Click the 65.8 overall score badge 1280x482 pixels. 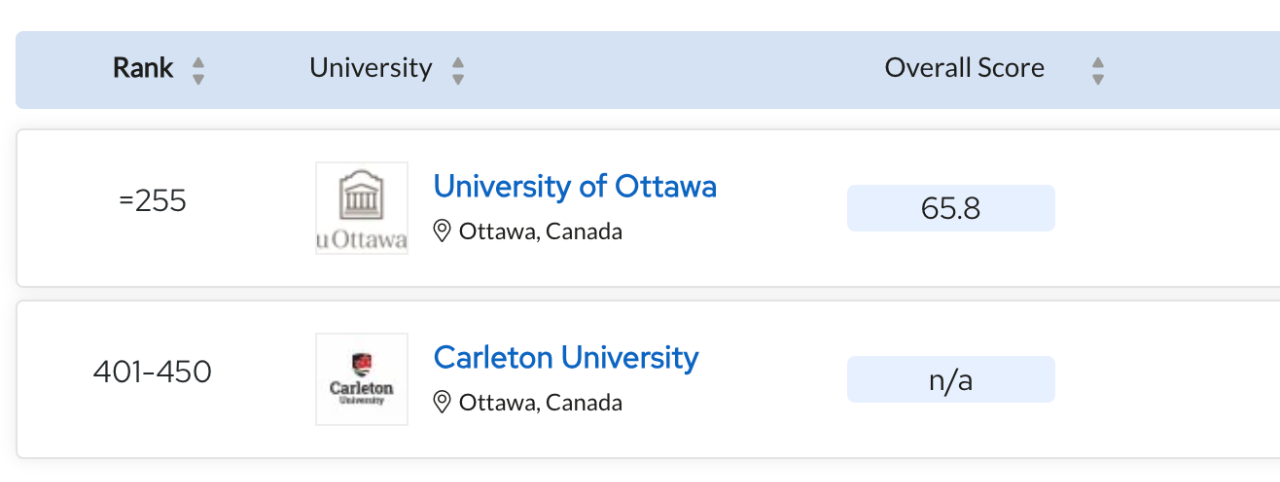tap(951, 208)
